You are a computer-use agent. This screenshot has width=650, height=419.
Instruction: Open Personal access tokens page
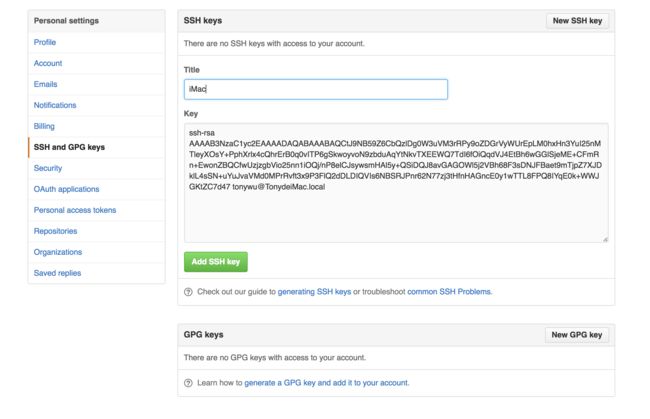pos(75,210)
